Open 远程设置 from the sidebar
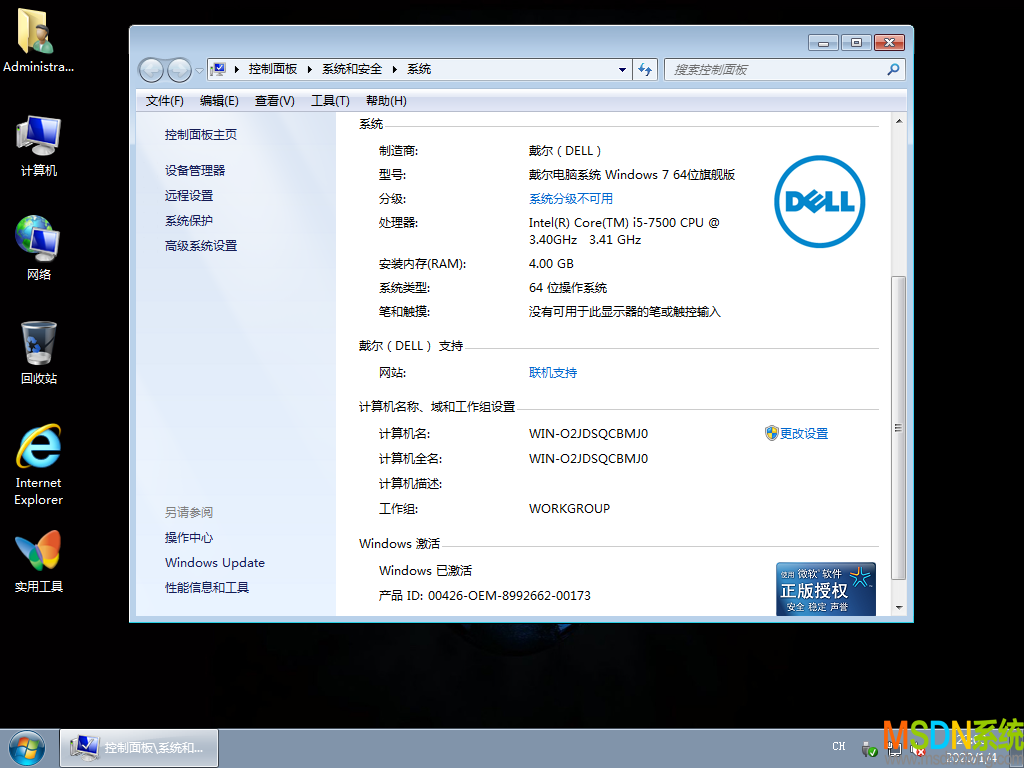 click(189, 195)
